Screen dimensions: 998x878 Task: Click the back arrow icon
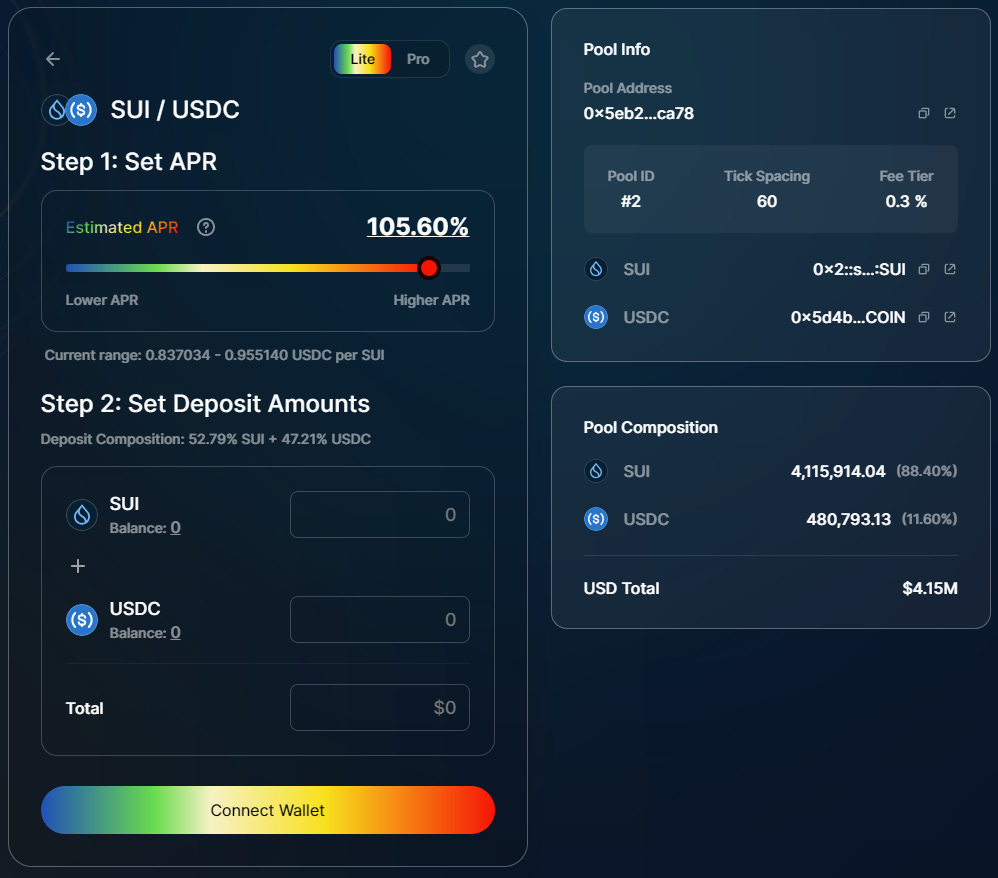click(x=53, y=59)
